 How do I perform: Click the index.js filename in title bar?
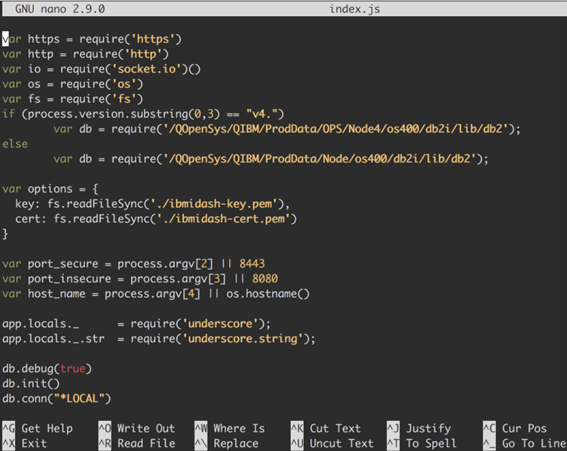(354, 9)
